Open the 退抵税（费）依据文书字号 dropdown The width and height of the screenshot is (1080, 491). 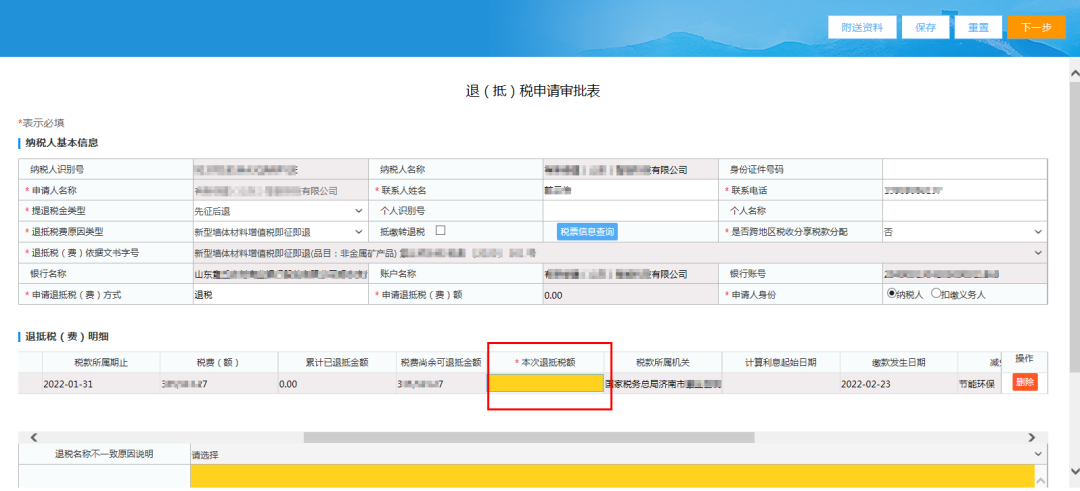click(x=620, y=253)
